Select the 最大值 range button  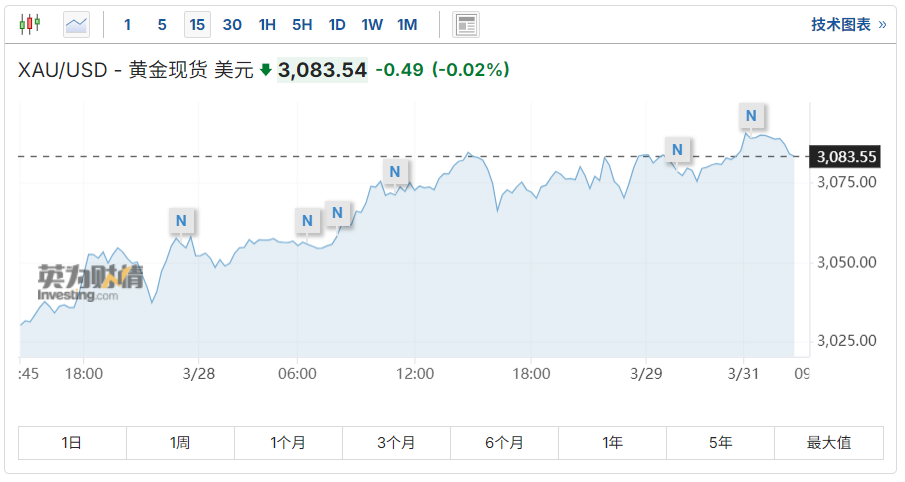click(x=829, y=442)
